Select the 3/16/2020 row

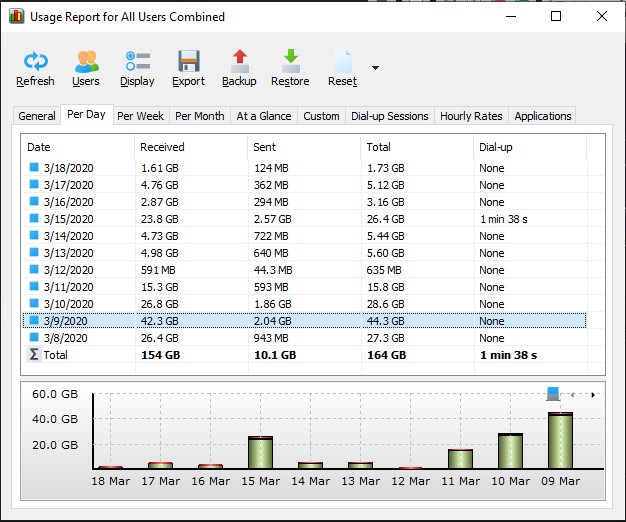305,202
